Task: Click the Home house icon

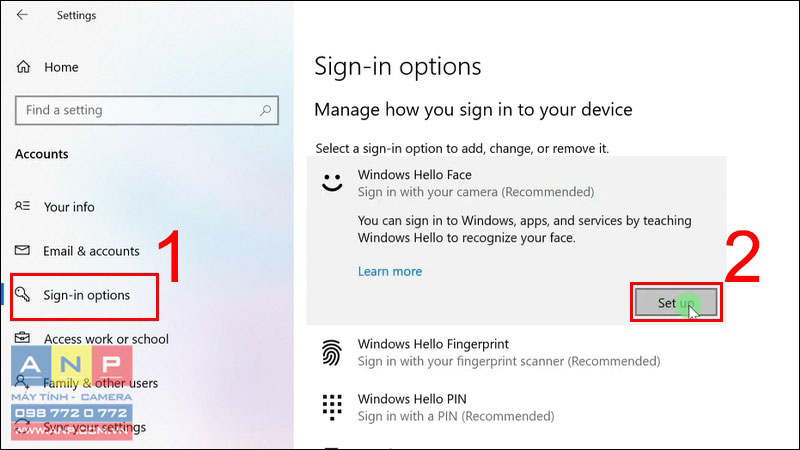Action: click(23, 67)
